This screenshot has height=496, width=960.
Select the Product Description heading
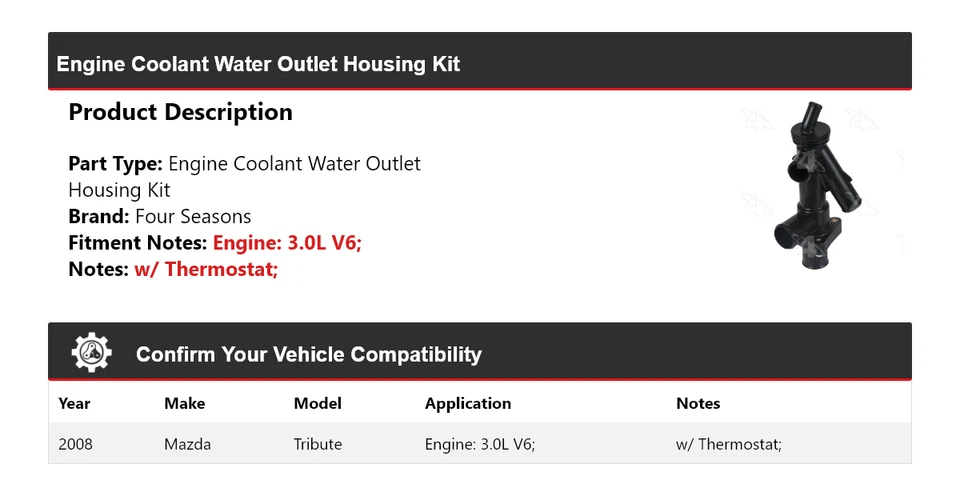point(180,112)
